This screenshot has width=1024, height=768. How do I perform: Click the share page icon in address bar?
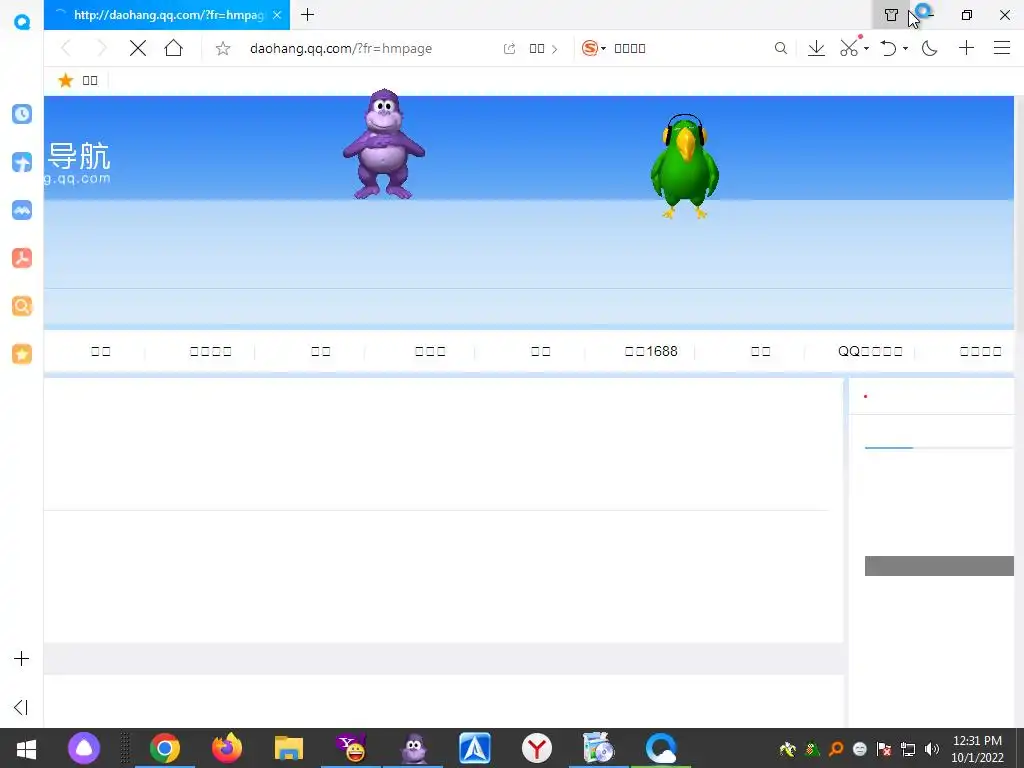click(x=509, y=48)
